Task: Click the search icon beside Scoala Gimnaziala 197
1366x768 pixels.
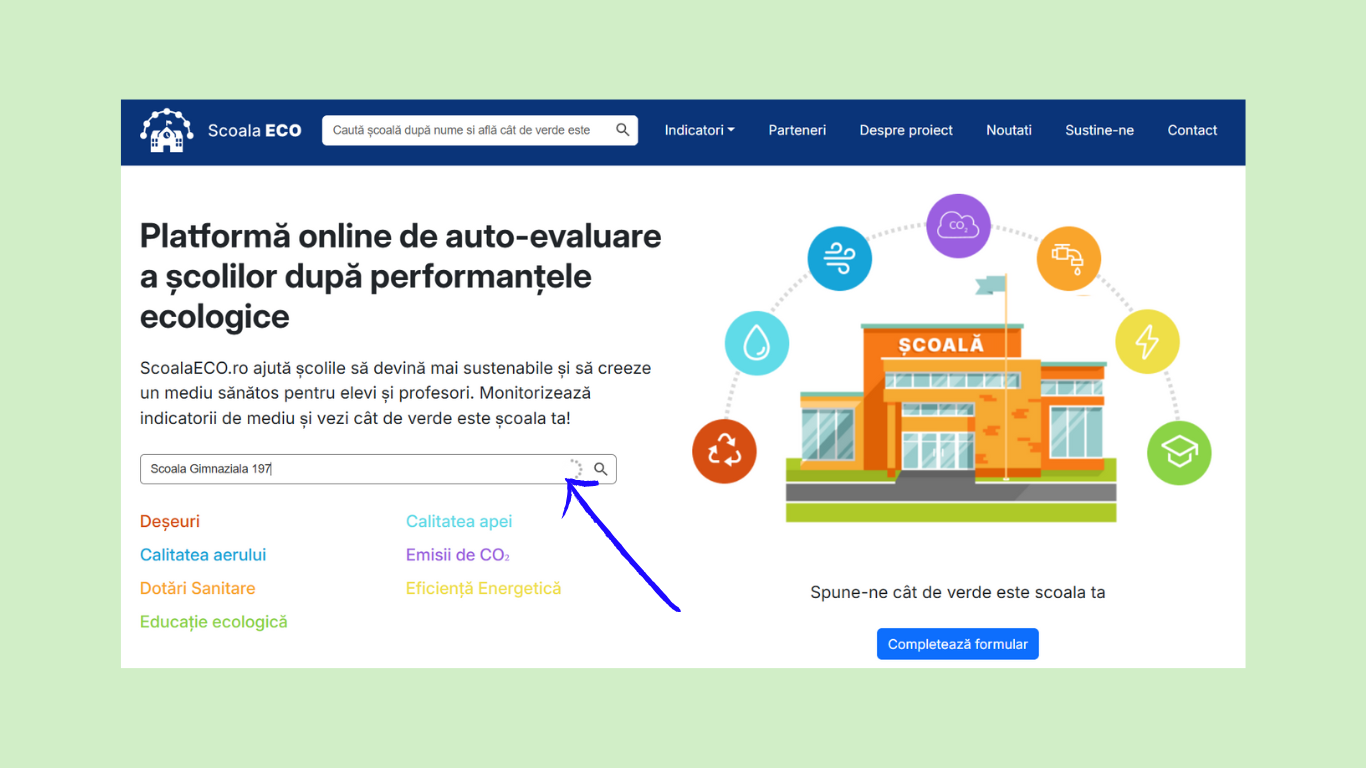Action: [x=601, y=469]
